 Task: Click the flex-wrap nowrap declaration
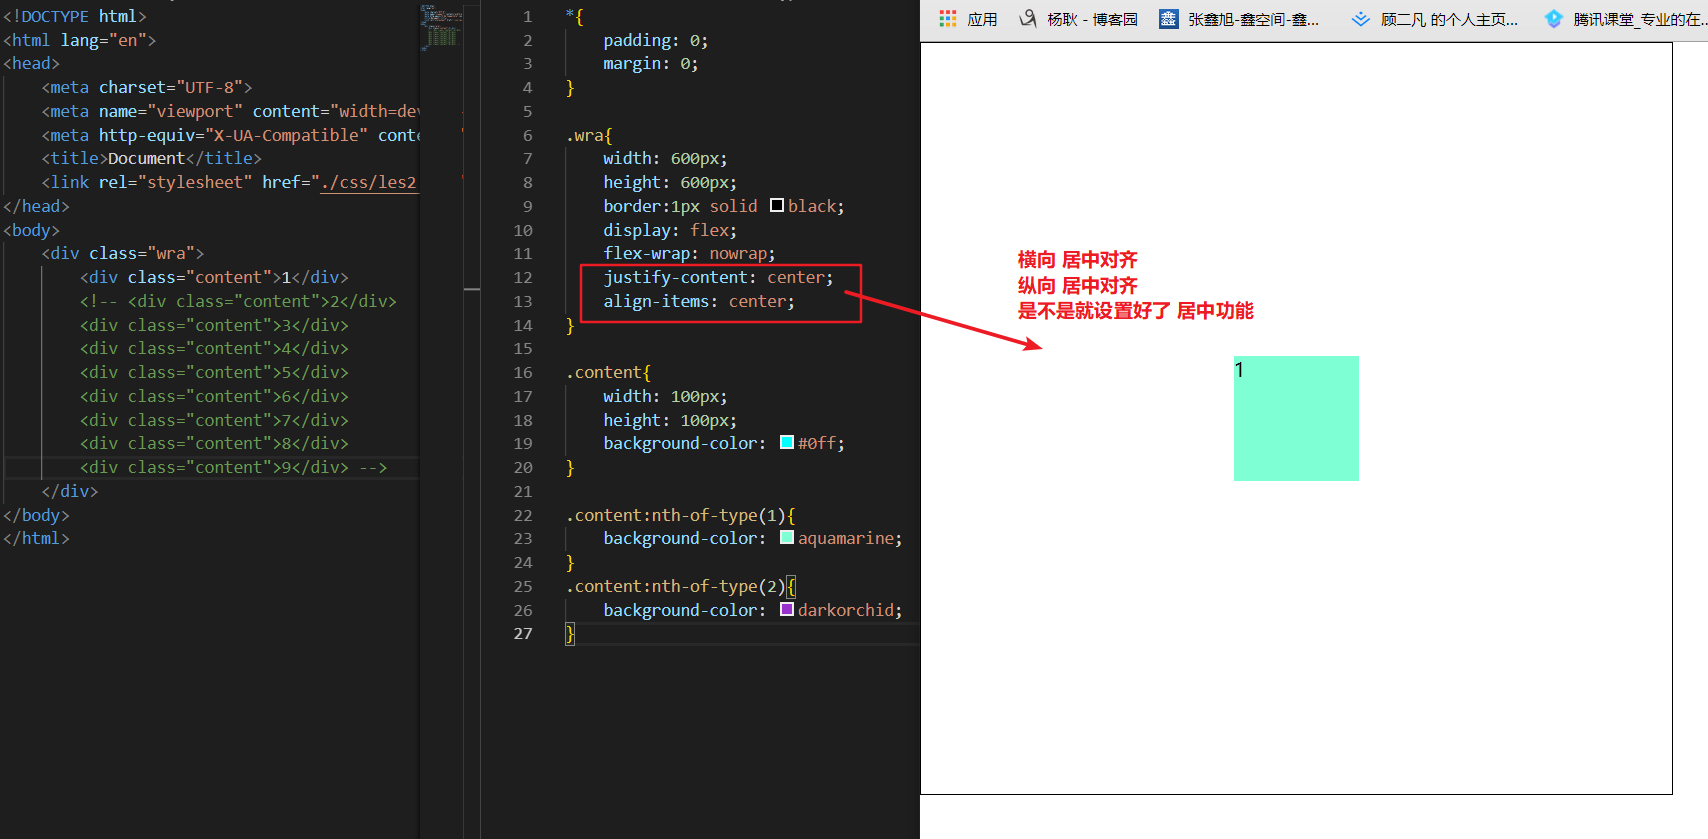click(688, 253)
